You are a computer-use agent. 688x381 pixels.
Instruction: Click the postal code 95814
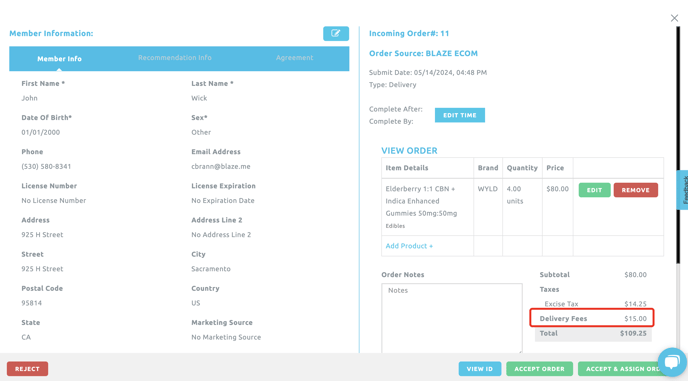(32, 303)
